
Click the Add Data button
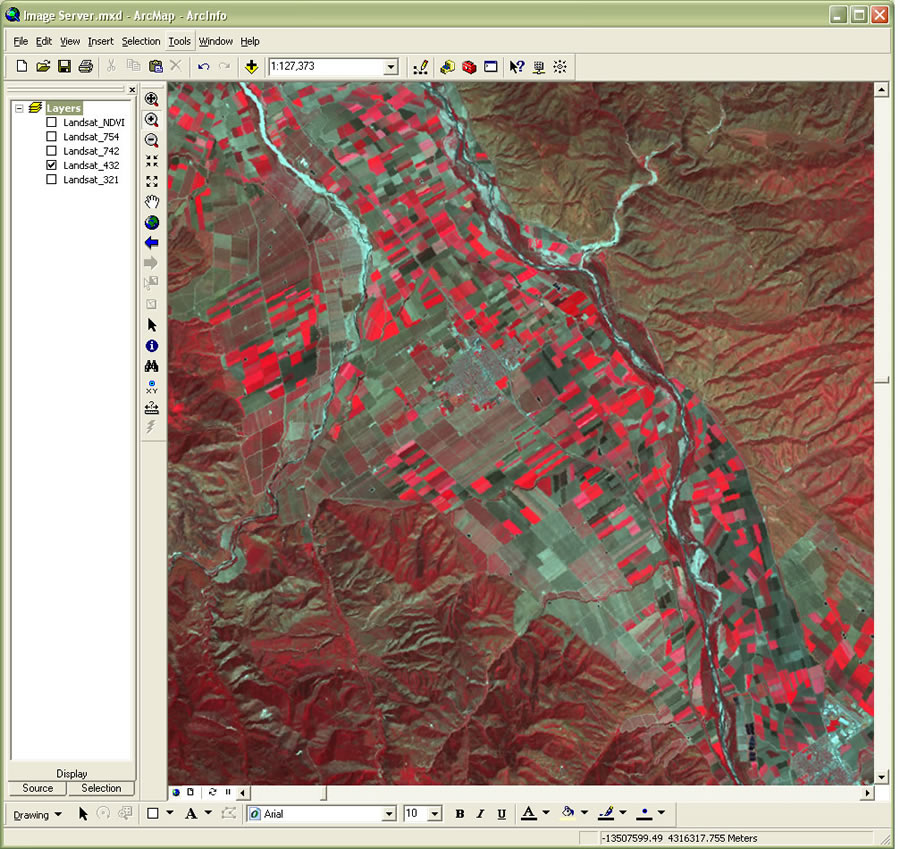tap(251, 67)
